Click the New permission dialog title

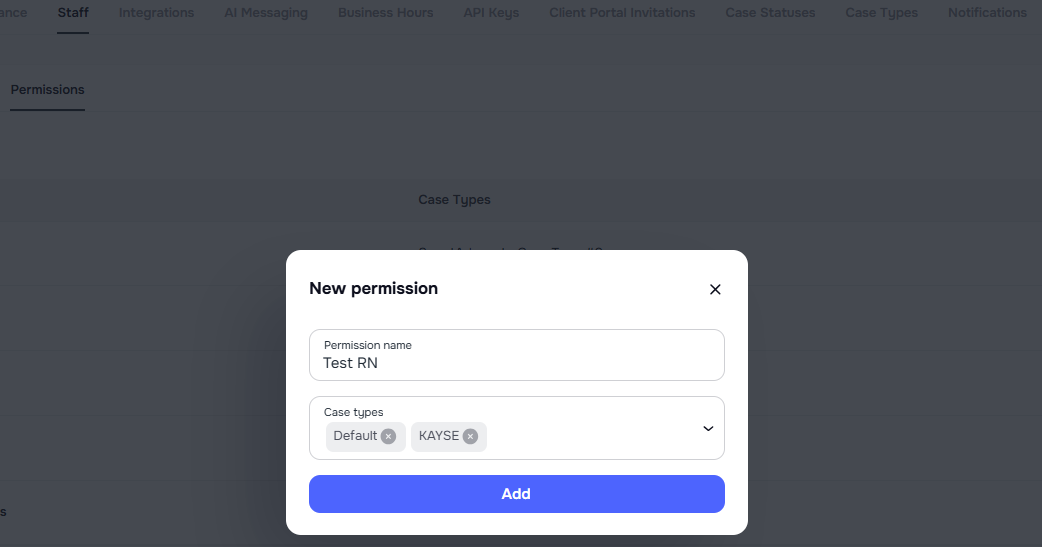(x=373, y=288)
